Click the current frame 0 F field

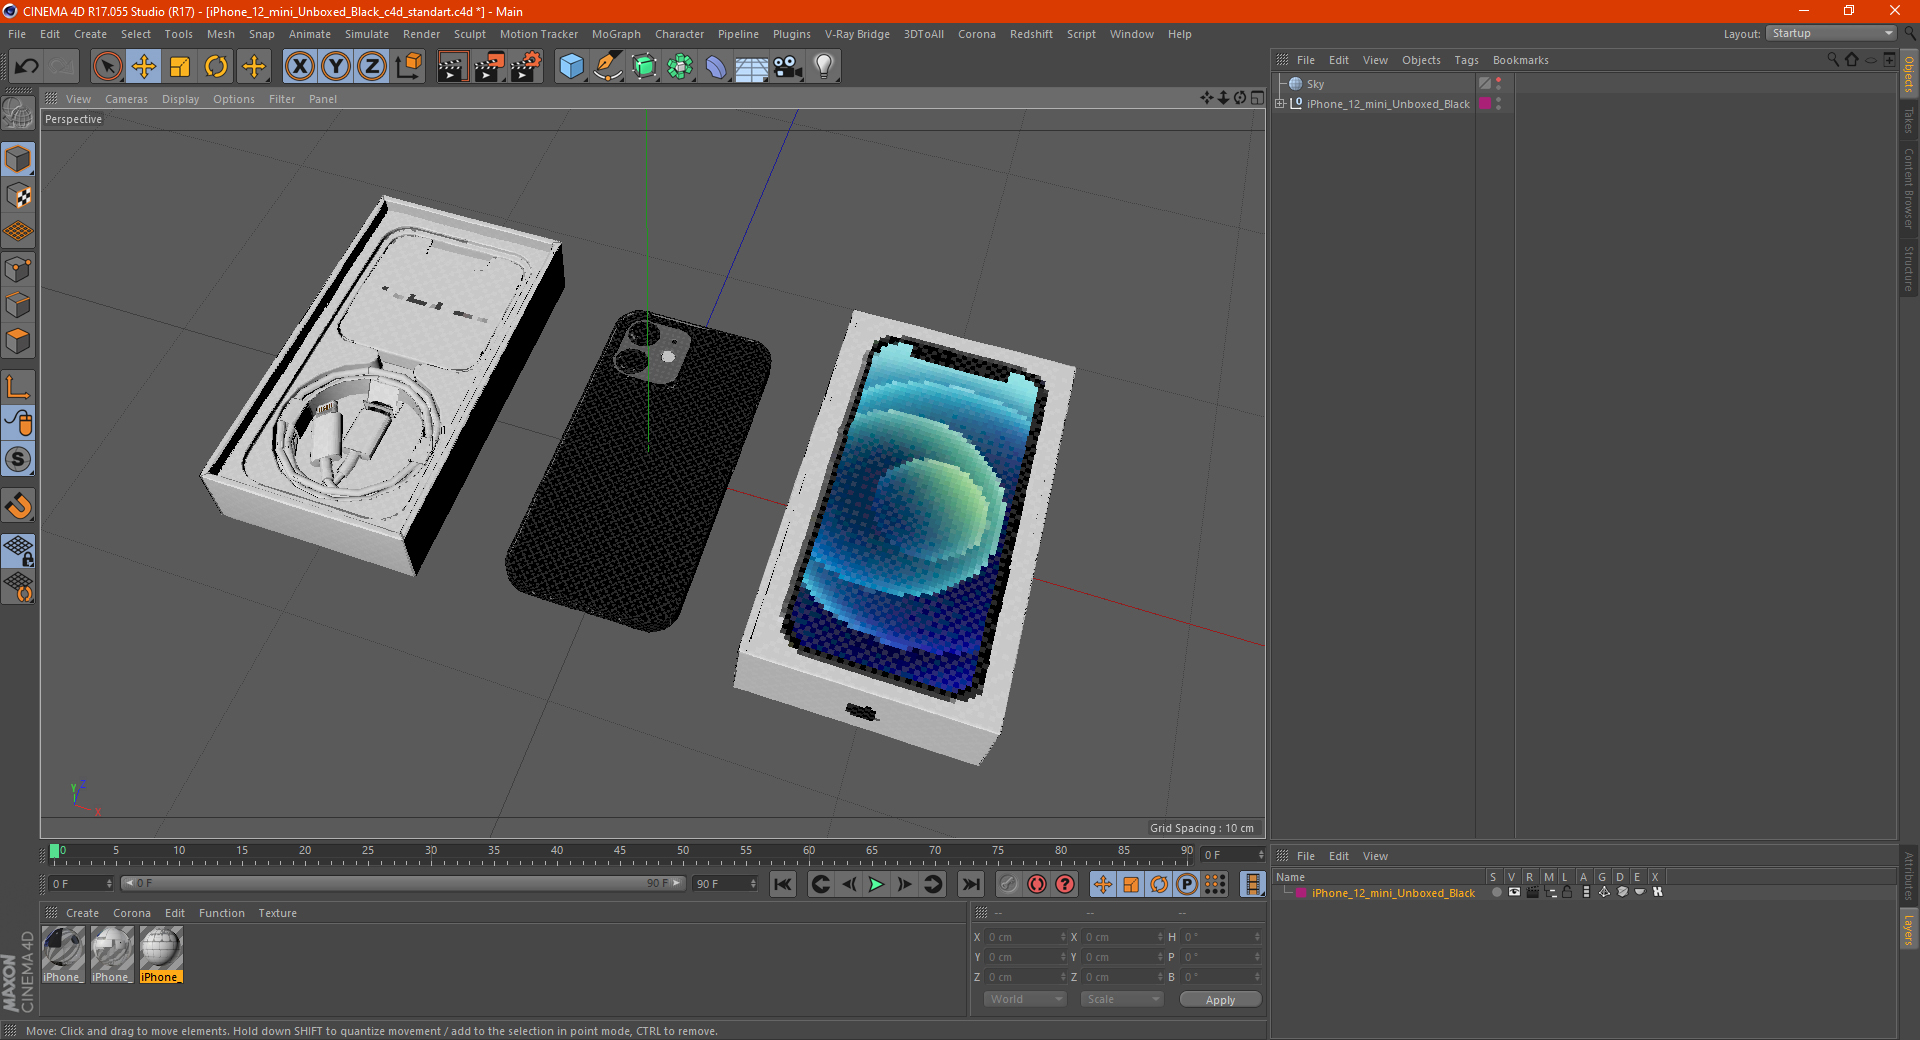[x=80, y=884]
